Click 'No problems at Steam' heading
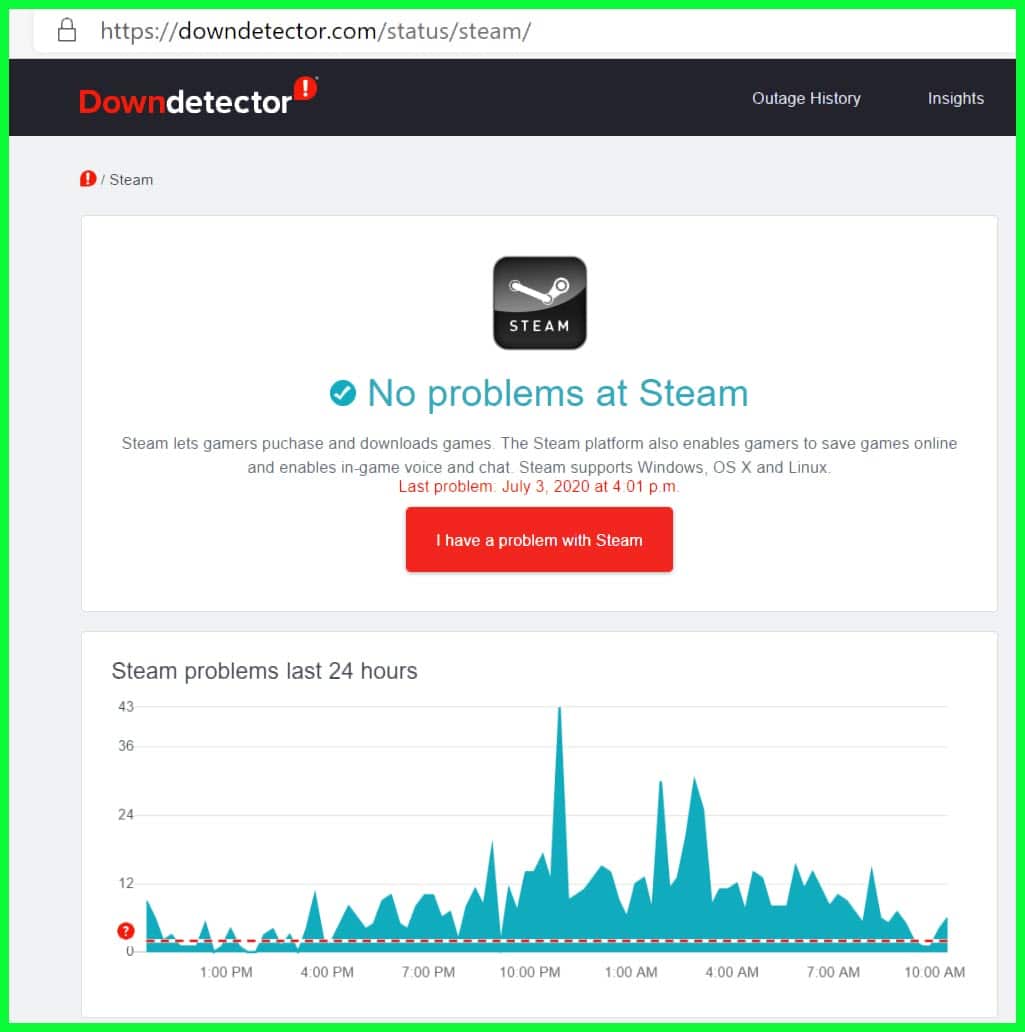The height and width of the screenshot is (1032, 1025). (x=558, y=394)
